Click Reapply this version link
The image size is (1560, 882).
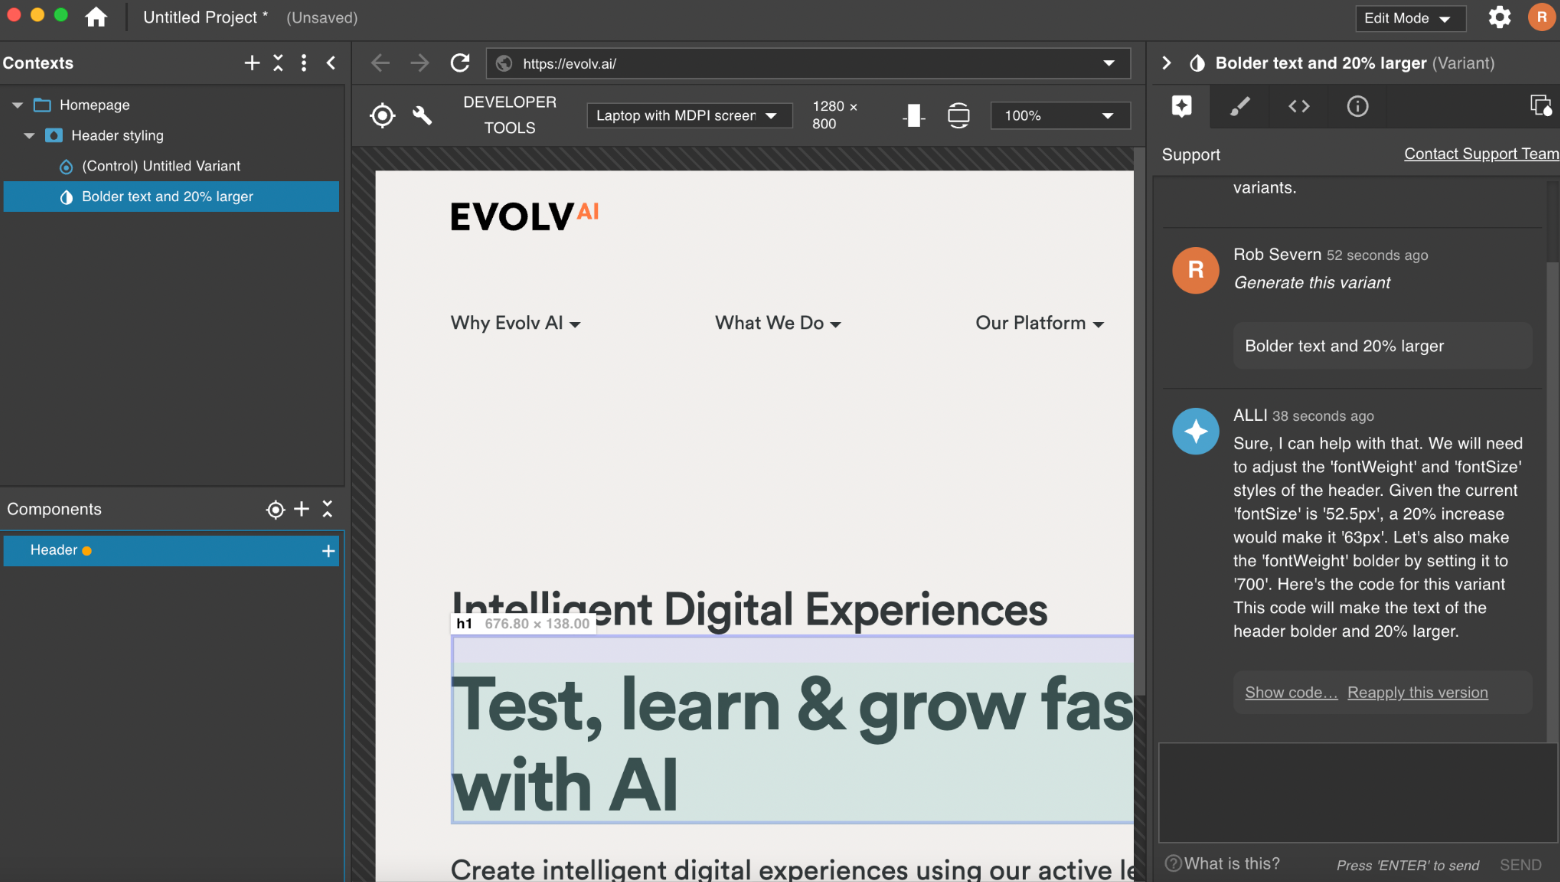click(x=1417, y=693)
